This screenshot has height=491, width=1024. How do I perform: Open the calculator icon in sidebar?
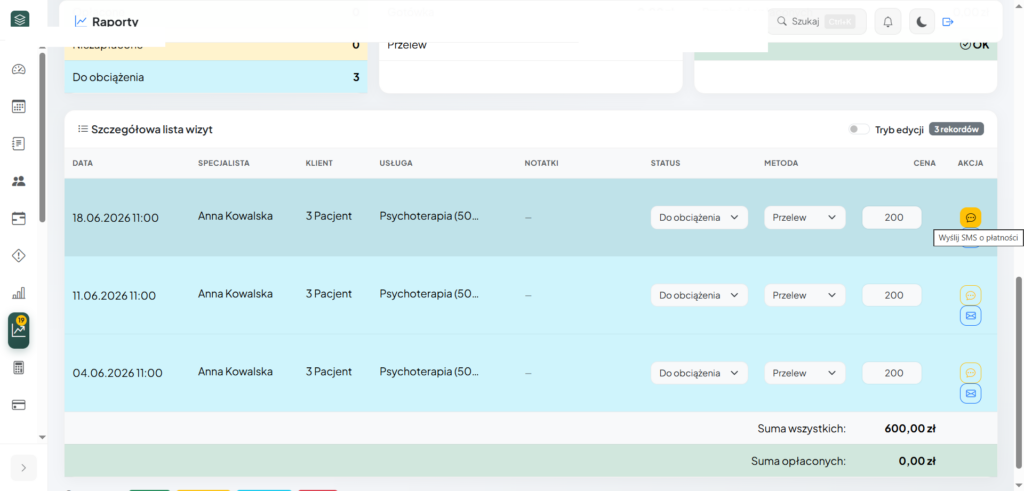19,368
